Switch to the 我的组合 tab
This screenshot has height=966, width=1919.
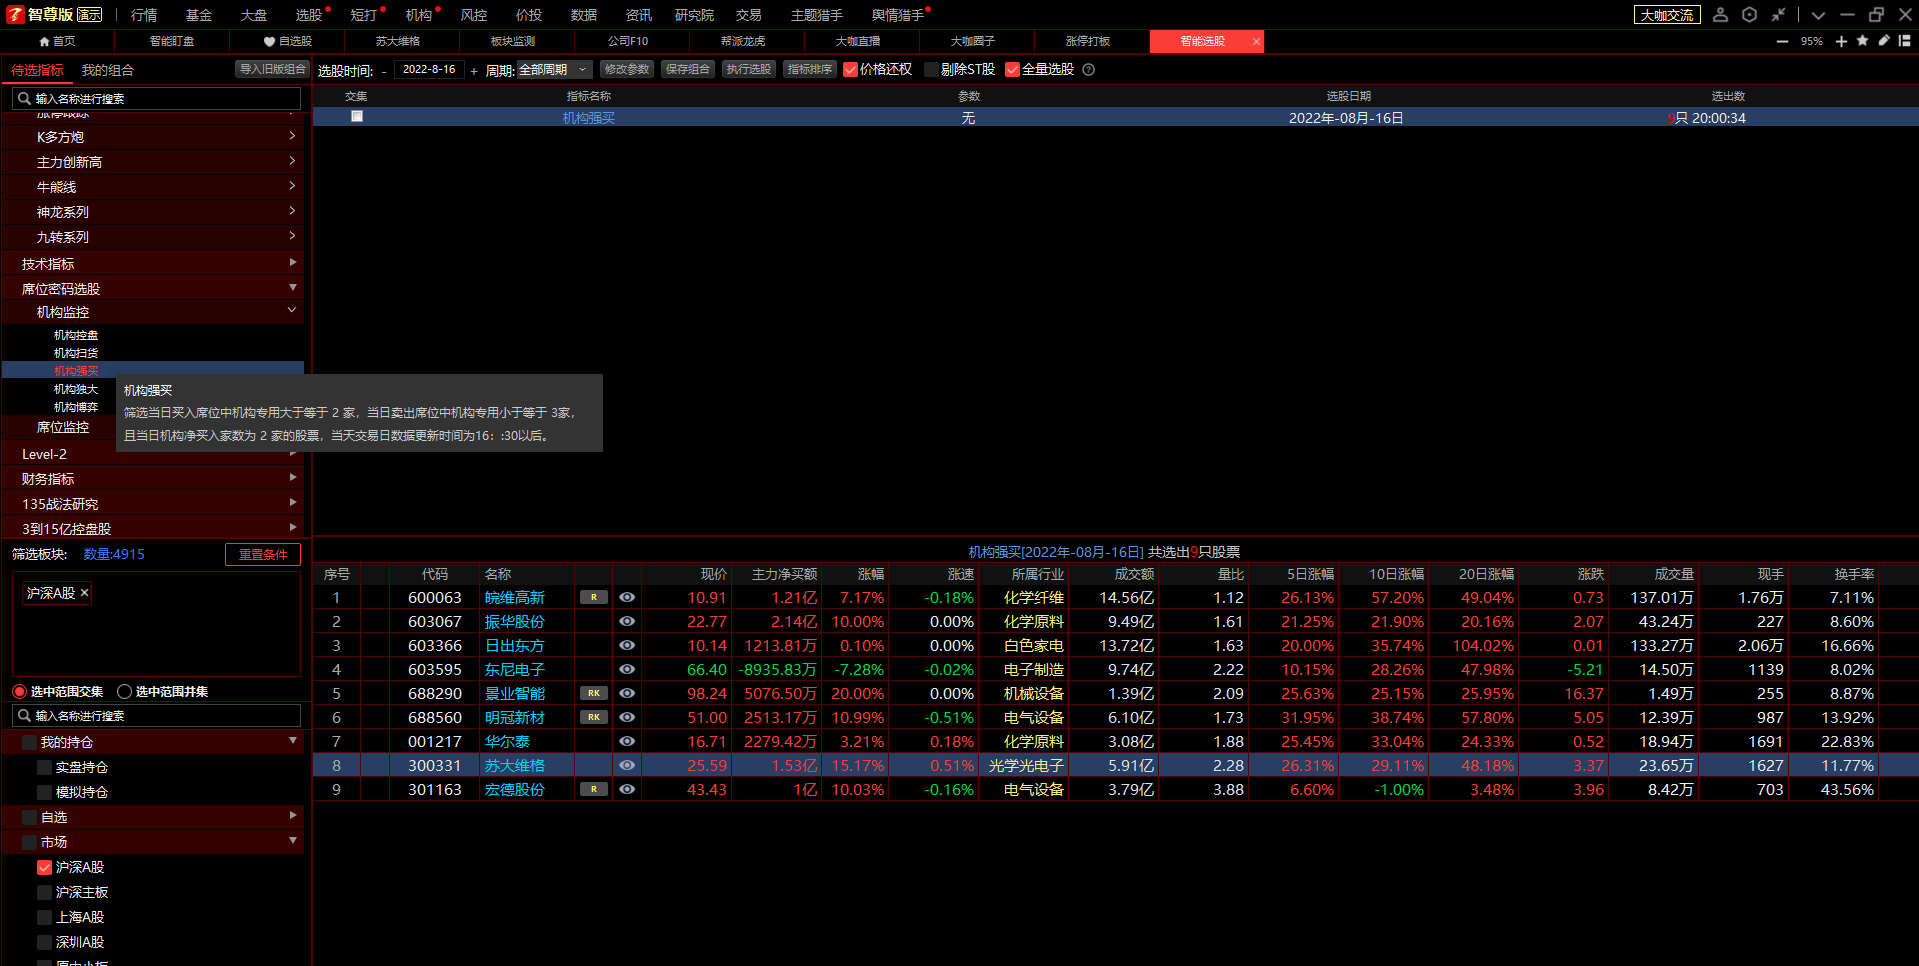tap(108, 70)
